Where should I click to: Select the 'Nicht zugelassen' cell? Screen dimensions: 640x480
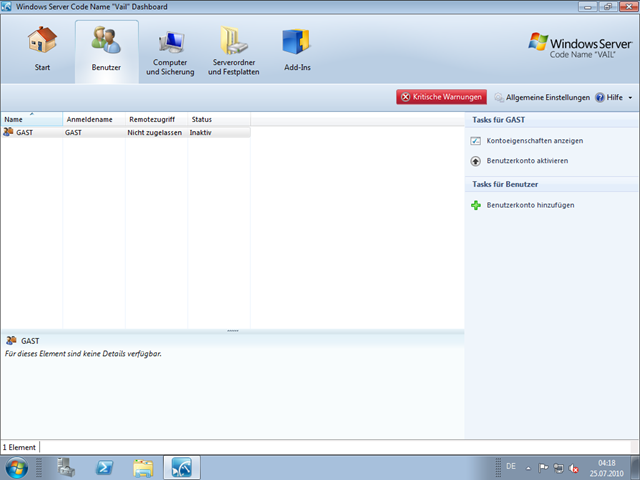(x=154, y=133)
